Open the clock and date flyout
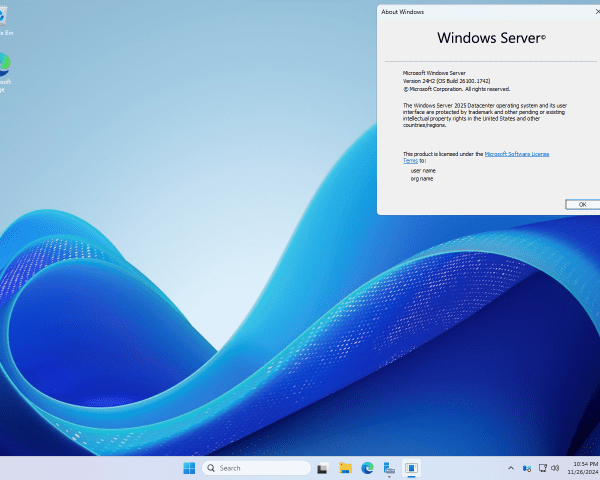The height and width of the screenshot is (480, 600). click(x=583, y=468)
